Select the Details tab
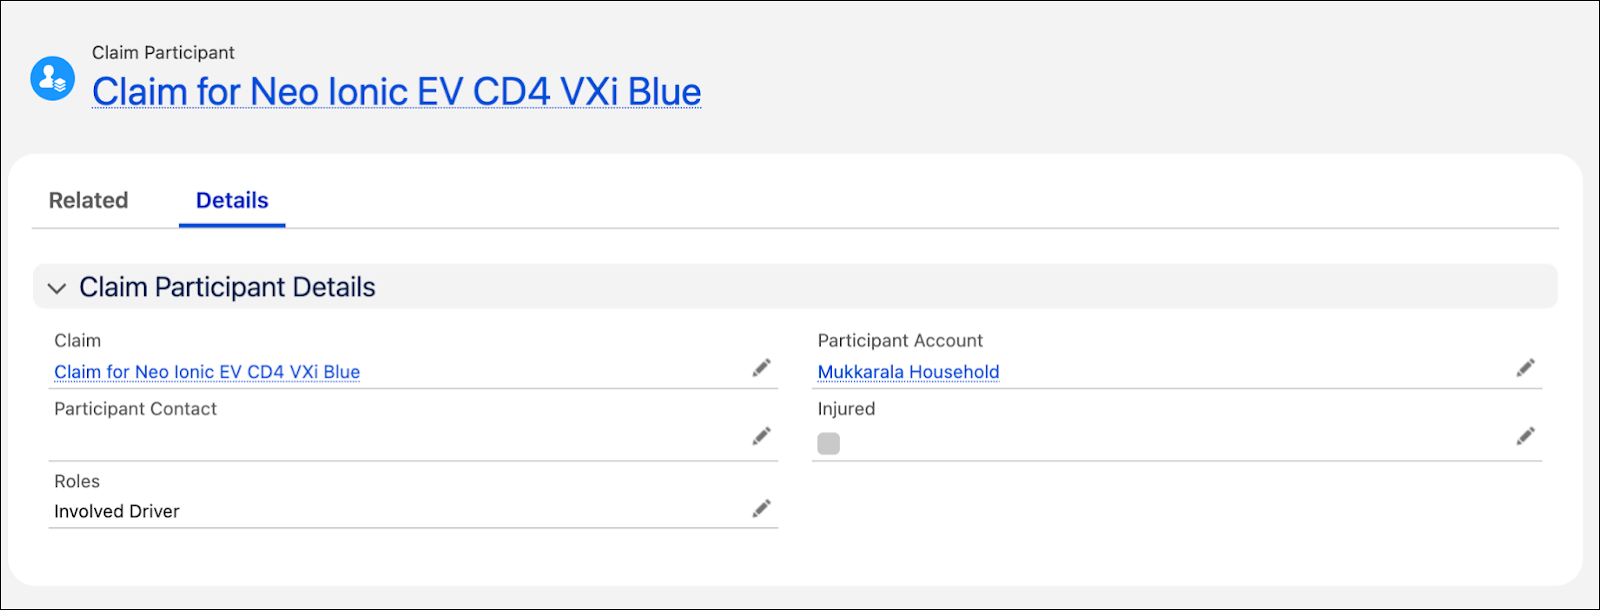The height and width of the screenshot is (610, 1600). tap(231, 200)
